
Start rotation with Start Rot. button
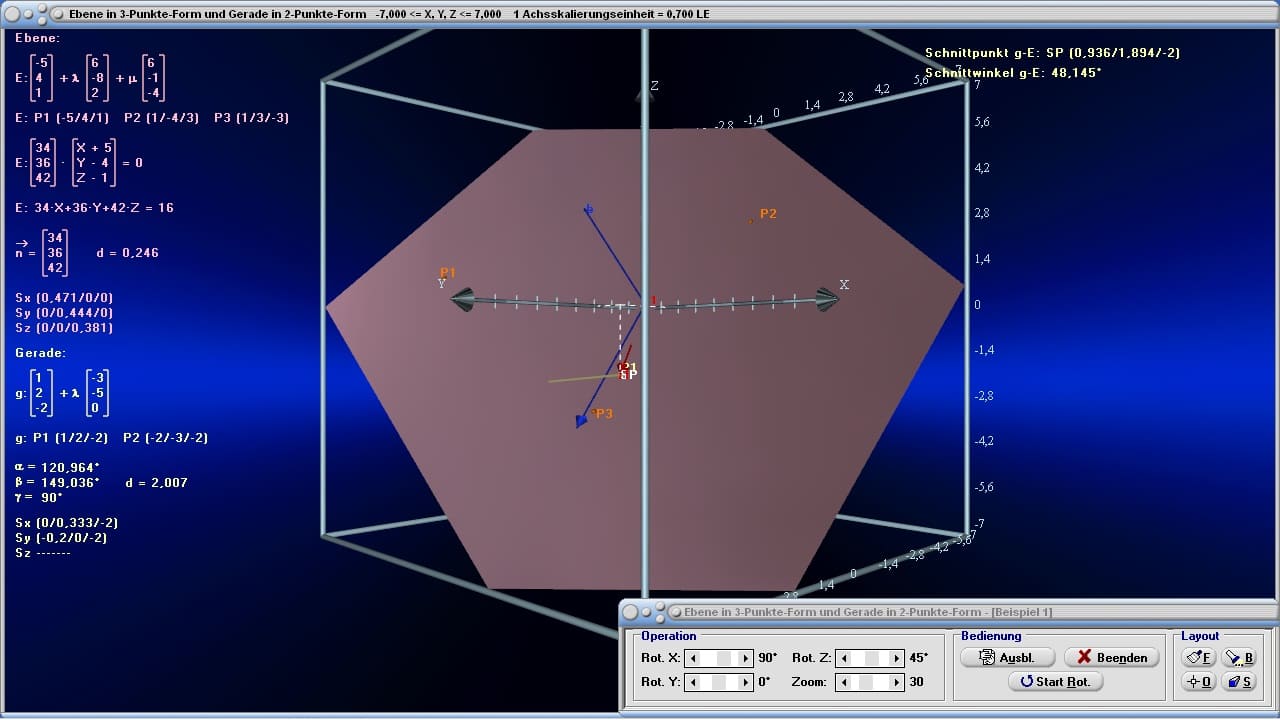1055,681
